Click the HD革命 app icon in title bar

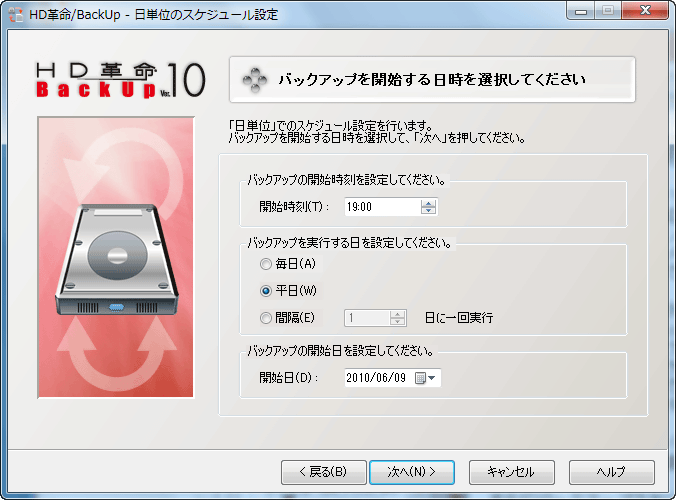point(16,14)
